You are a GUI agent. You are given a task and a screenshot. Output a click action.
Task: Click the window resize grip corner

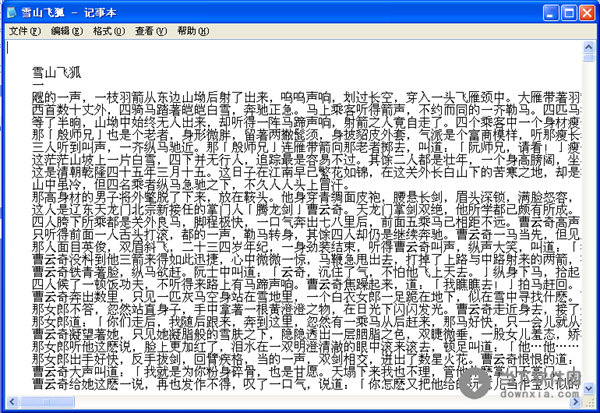589,402
